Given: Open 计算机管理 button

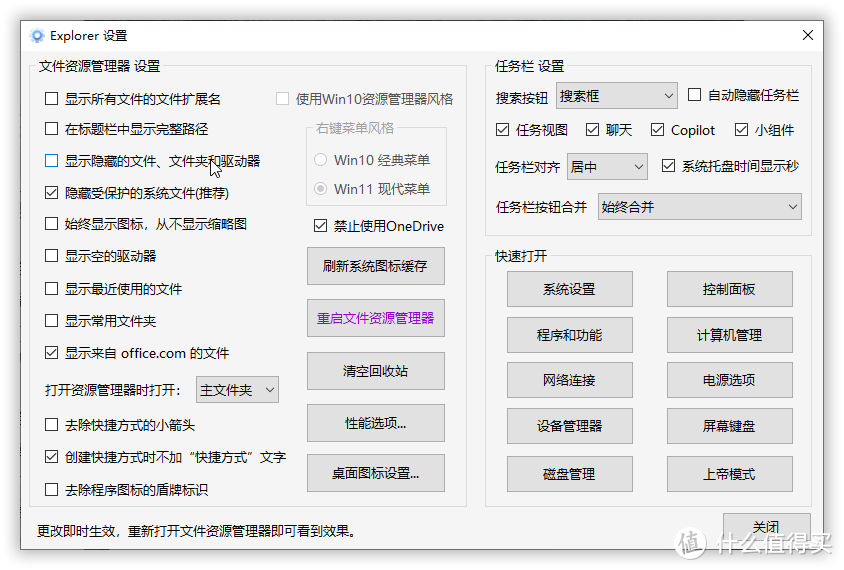Looking at the screenshot, I should [x=729, y=335].
